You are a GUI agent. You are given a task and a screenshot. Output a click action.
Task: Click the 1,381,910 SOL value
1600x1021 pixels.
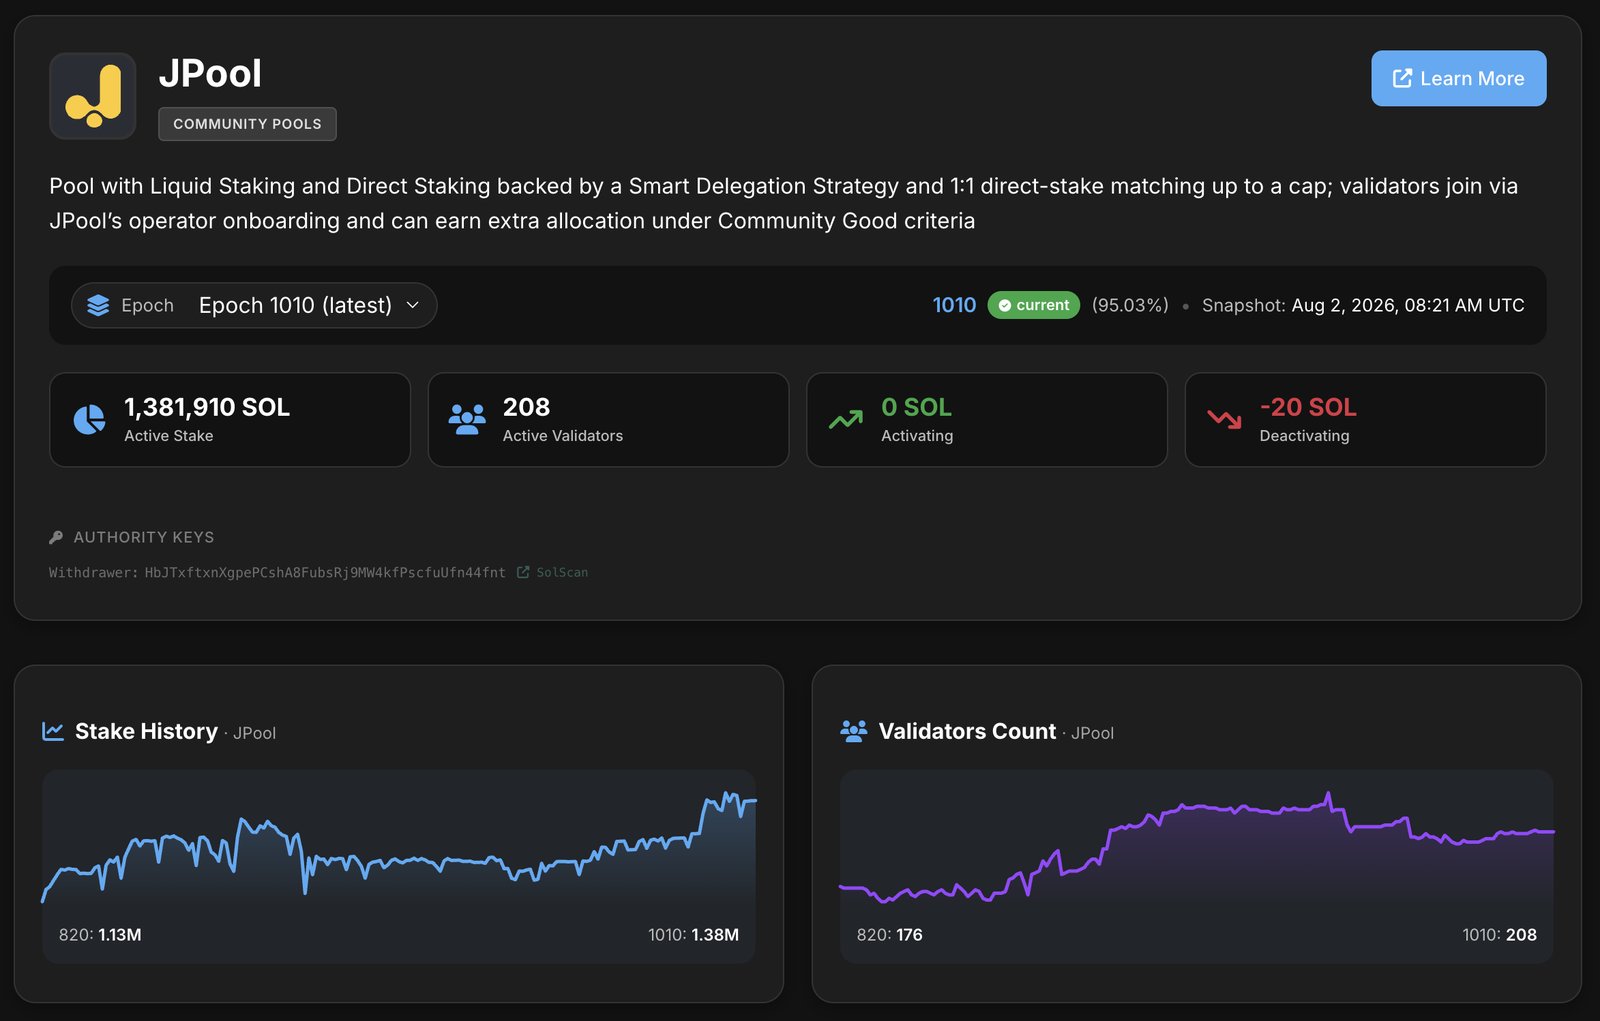(207, 407)
